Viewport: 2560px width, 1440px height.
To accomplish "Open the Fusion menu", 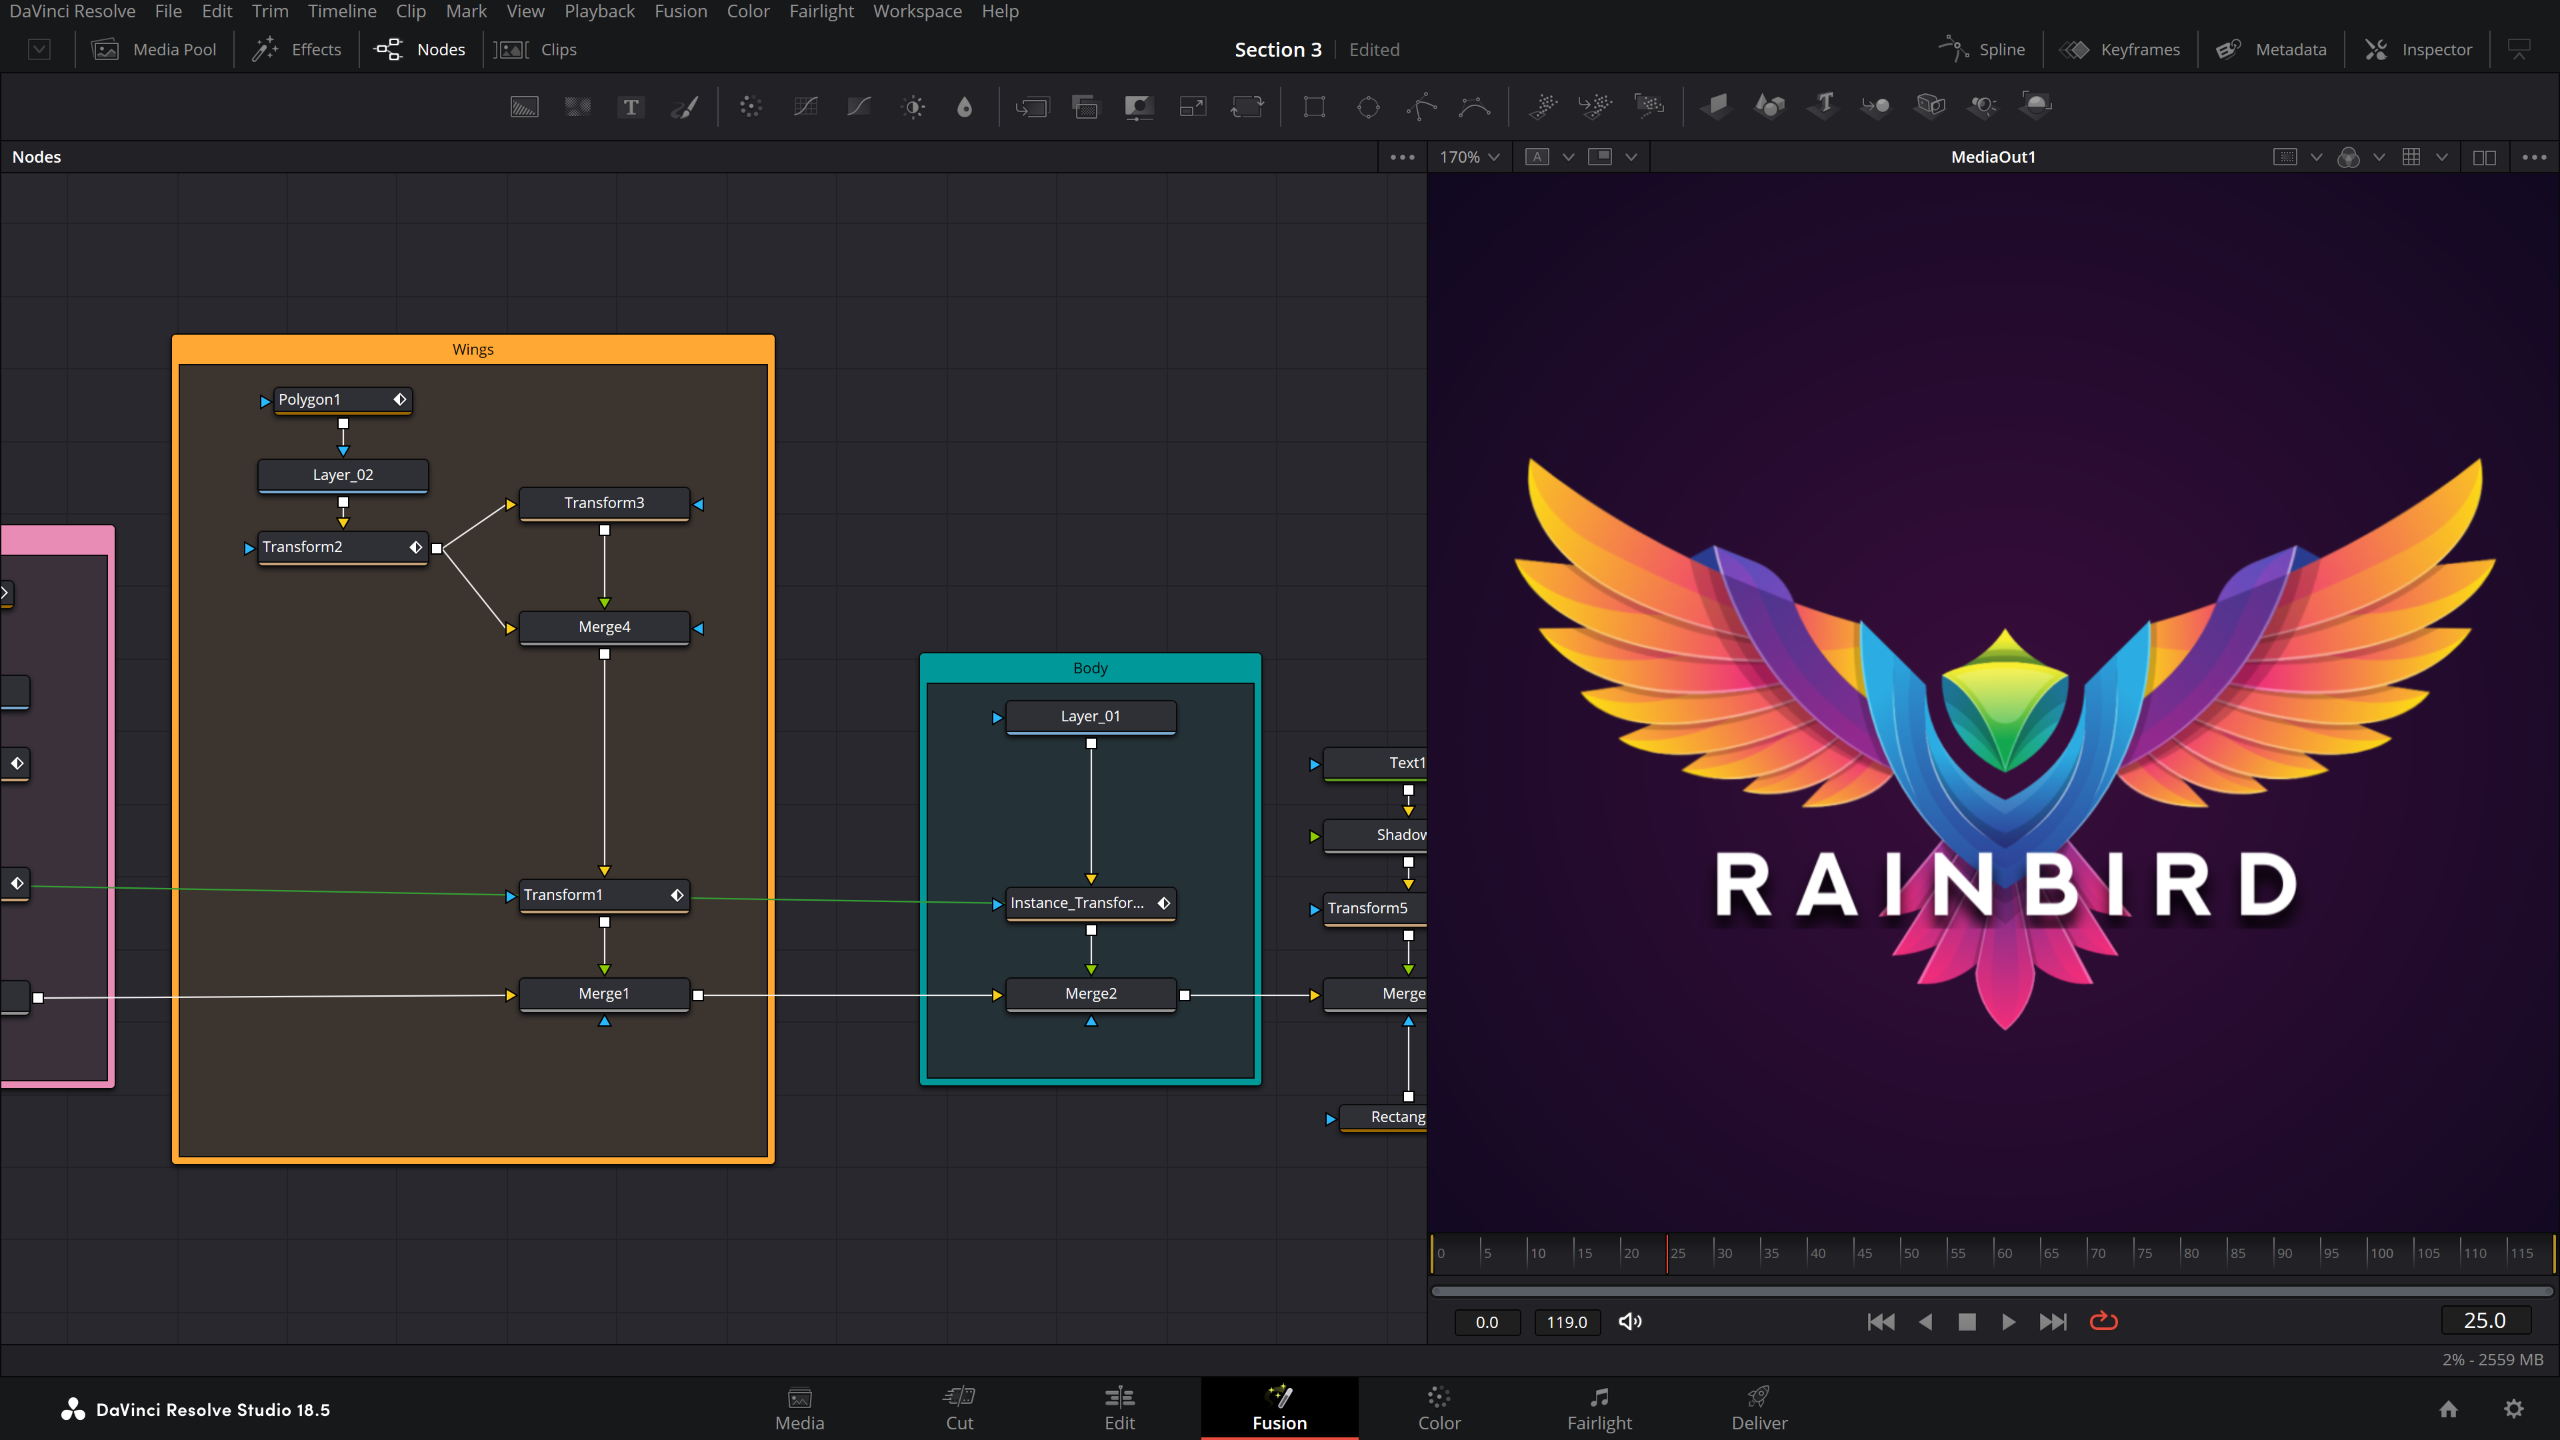I will (680, 11).
